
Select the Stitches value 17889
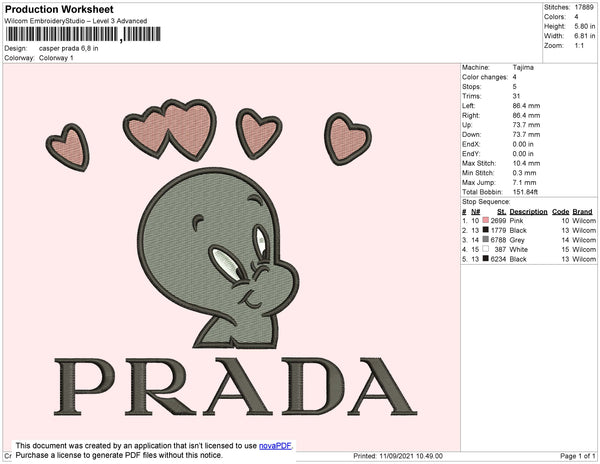coord(584,7)
